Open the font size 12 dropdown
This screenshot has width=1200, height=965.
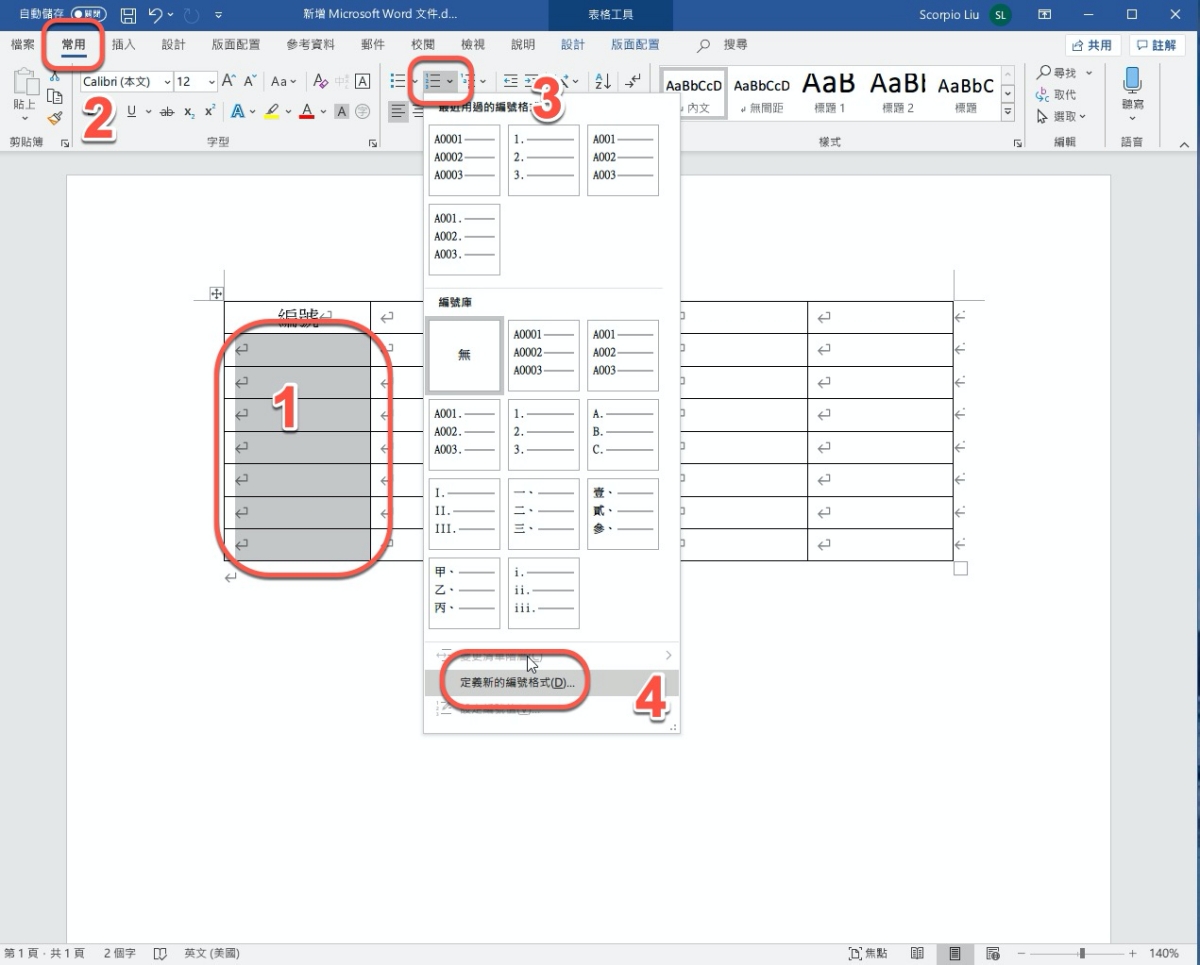click(x=211, y=81)
